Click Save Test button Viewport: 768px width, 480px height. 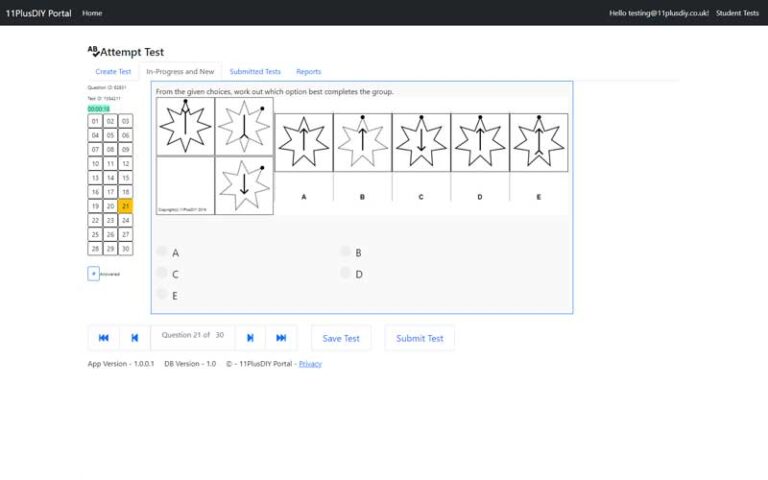pos(341,338)
